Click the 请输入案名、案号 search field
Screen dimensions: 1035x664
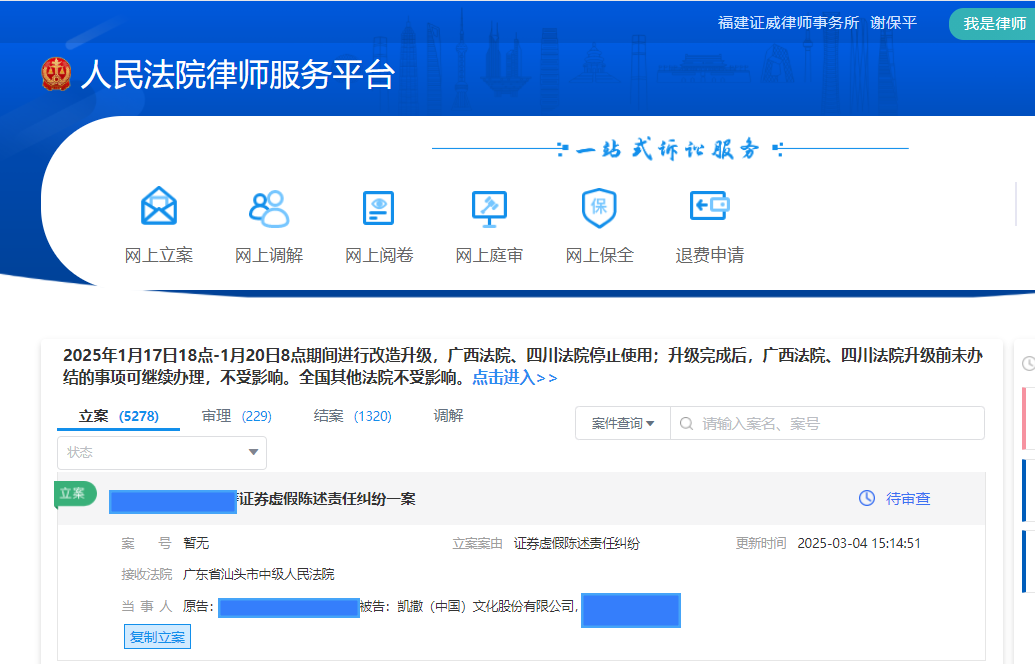(827, 423)
